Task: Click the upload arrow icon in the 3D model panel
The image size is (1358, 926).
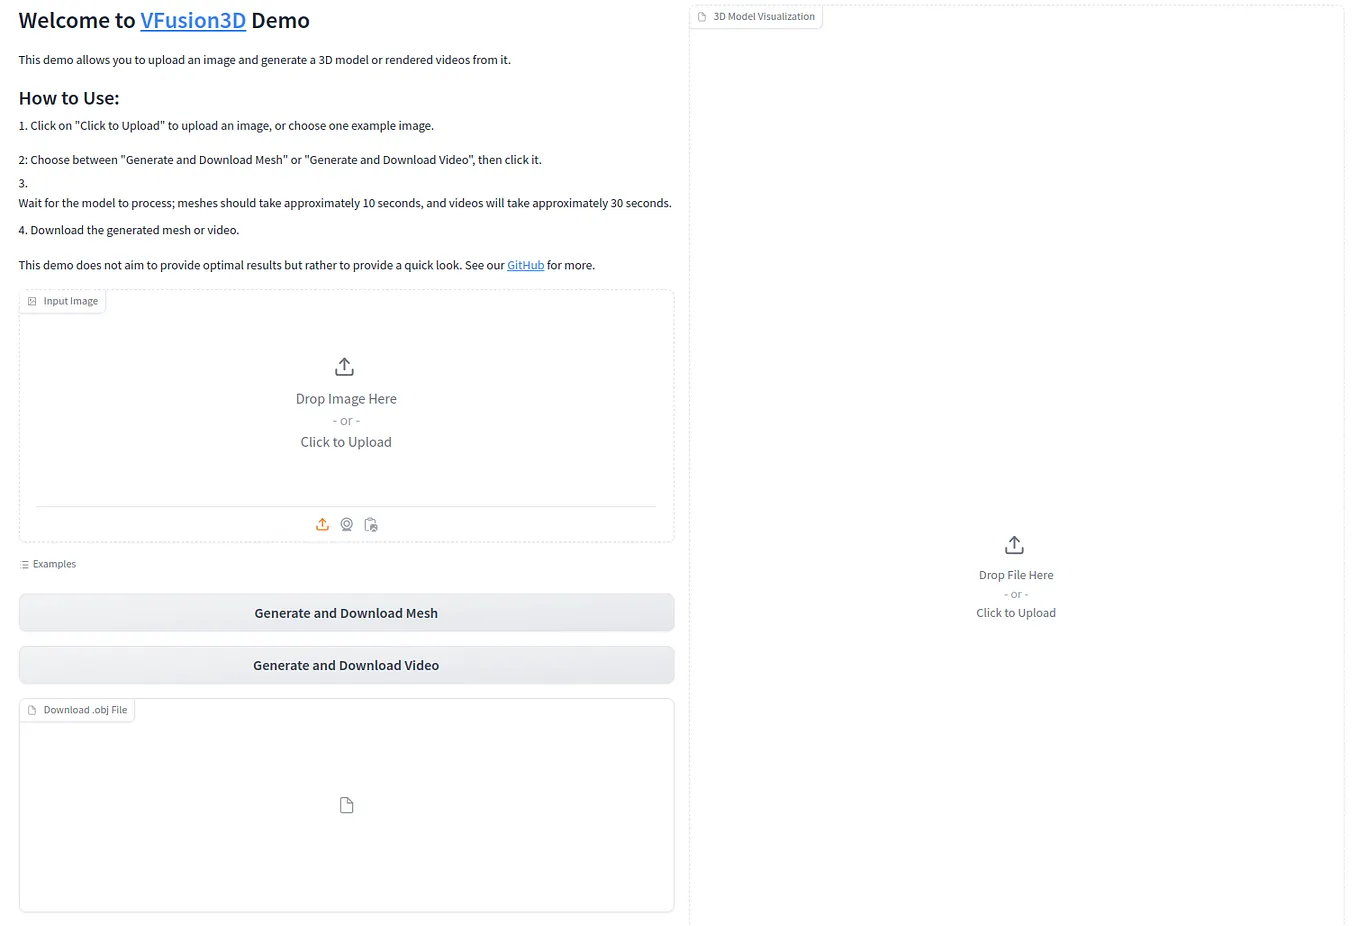Action: 1014,544
